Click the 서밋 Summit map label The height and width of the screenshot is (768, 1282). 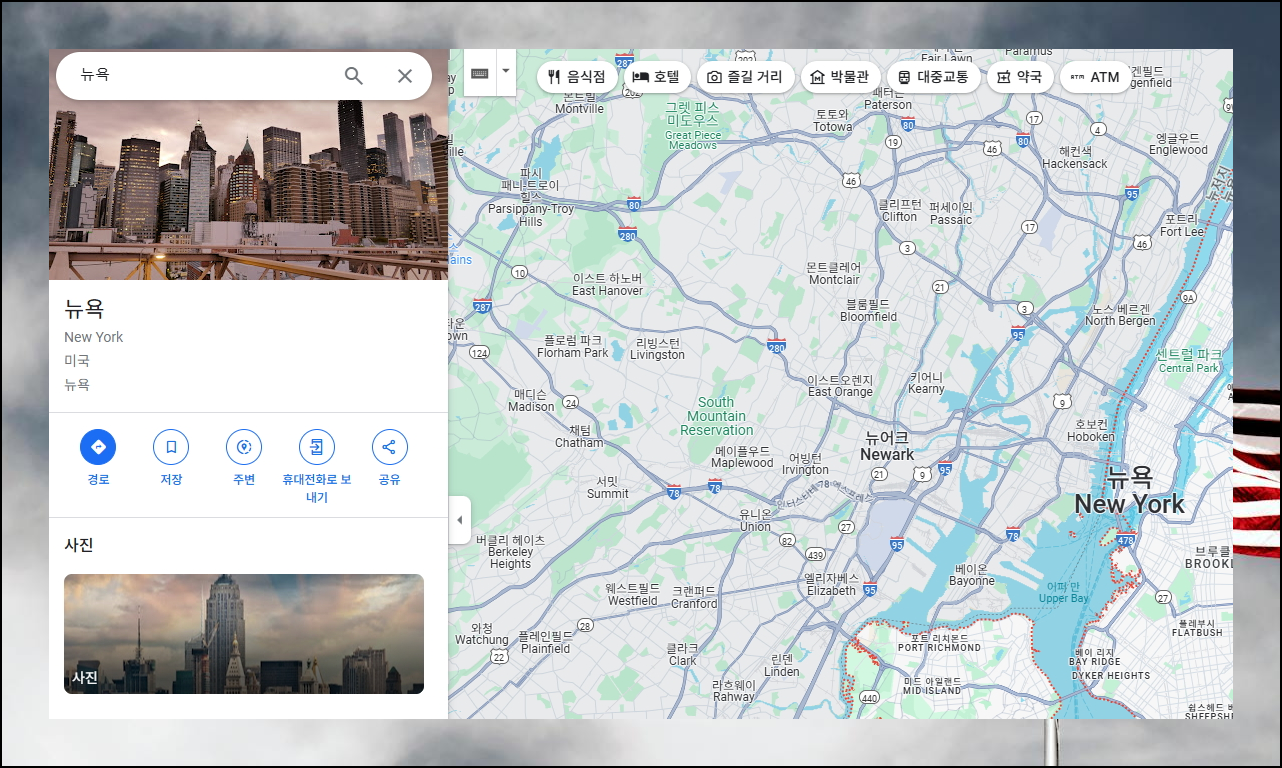click(608, 487)
